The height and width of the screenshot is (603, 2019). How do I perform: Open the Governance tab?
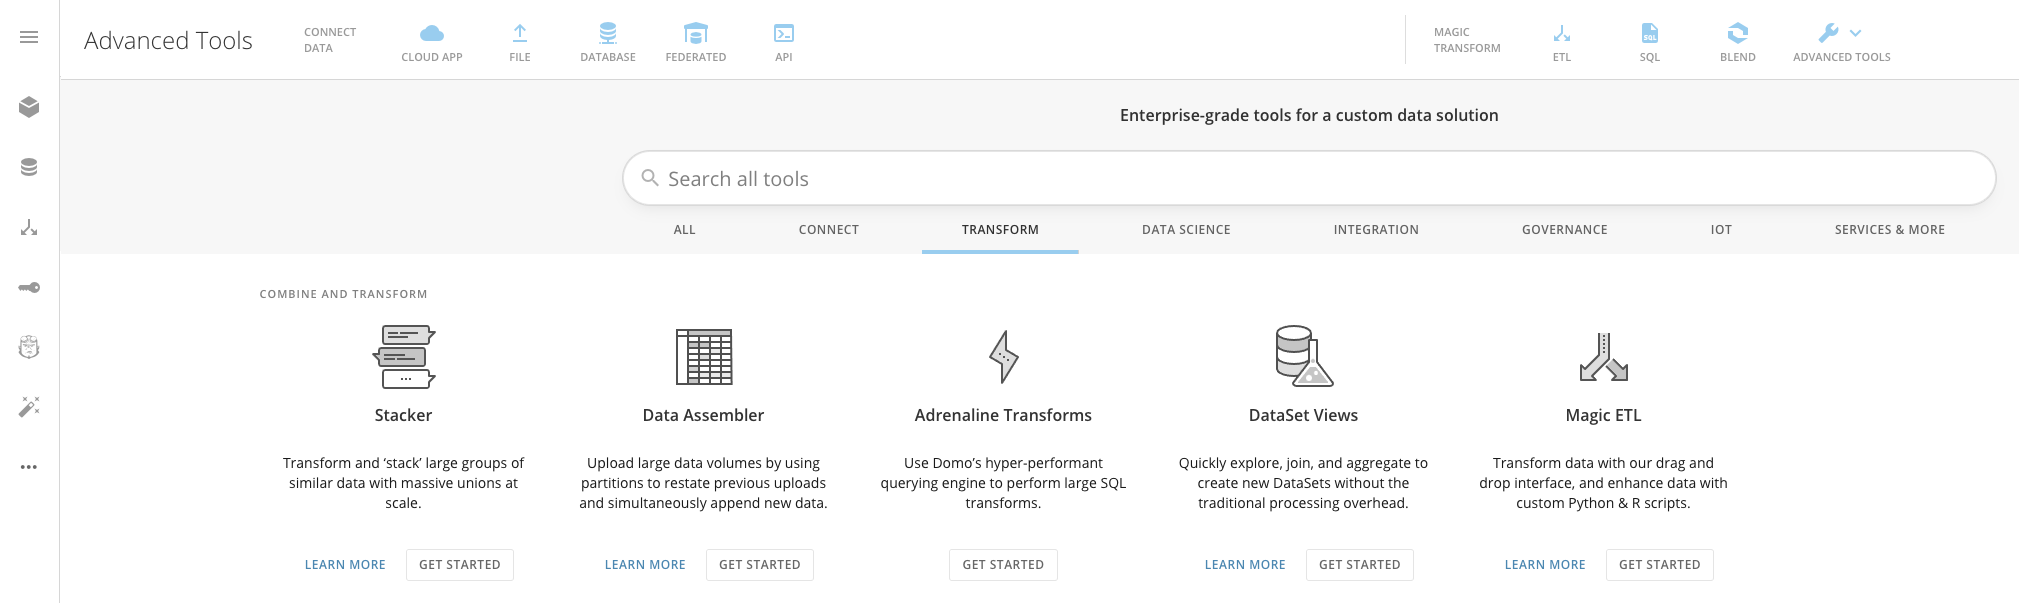pos(1565,230)
